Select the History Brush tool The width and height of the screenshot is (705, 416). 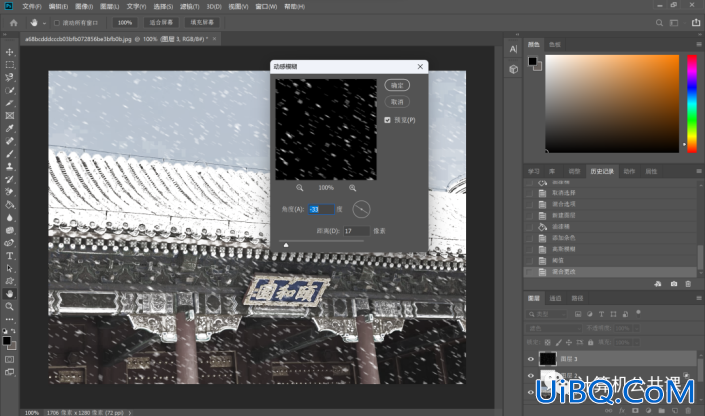click(9, 179)
